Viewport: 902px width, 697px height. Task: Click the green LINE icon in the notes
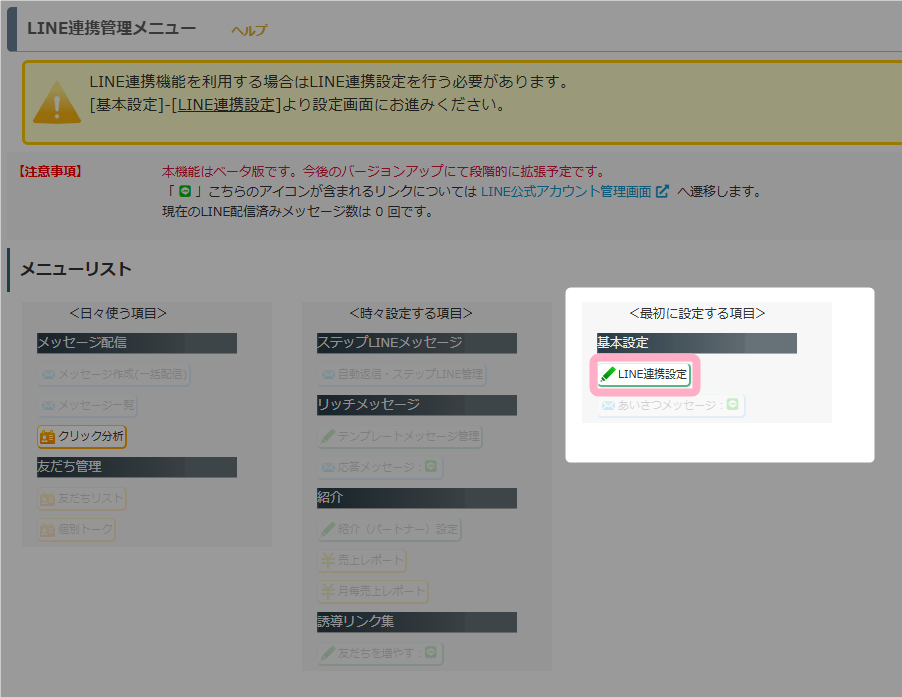(185, 191)
